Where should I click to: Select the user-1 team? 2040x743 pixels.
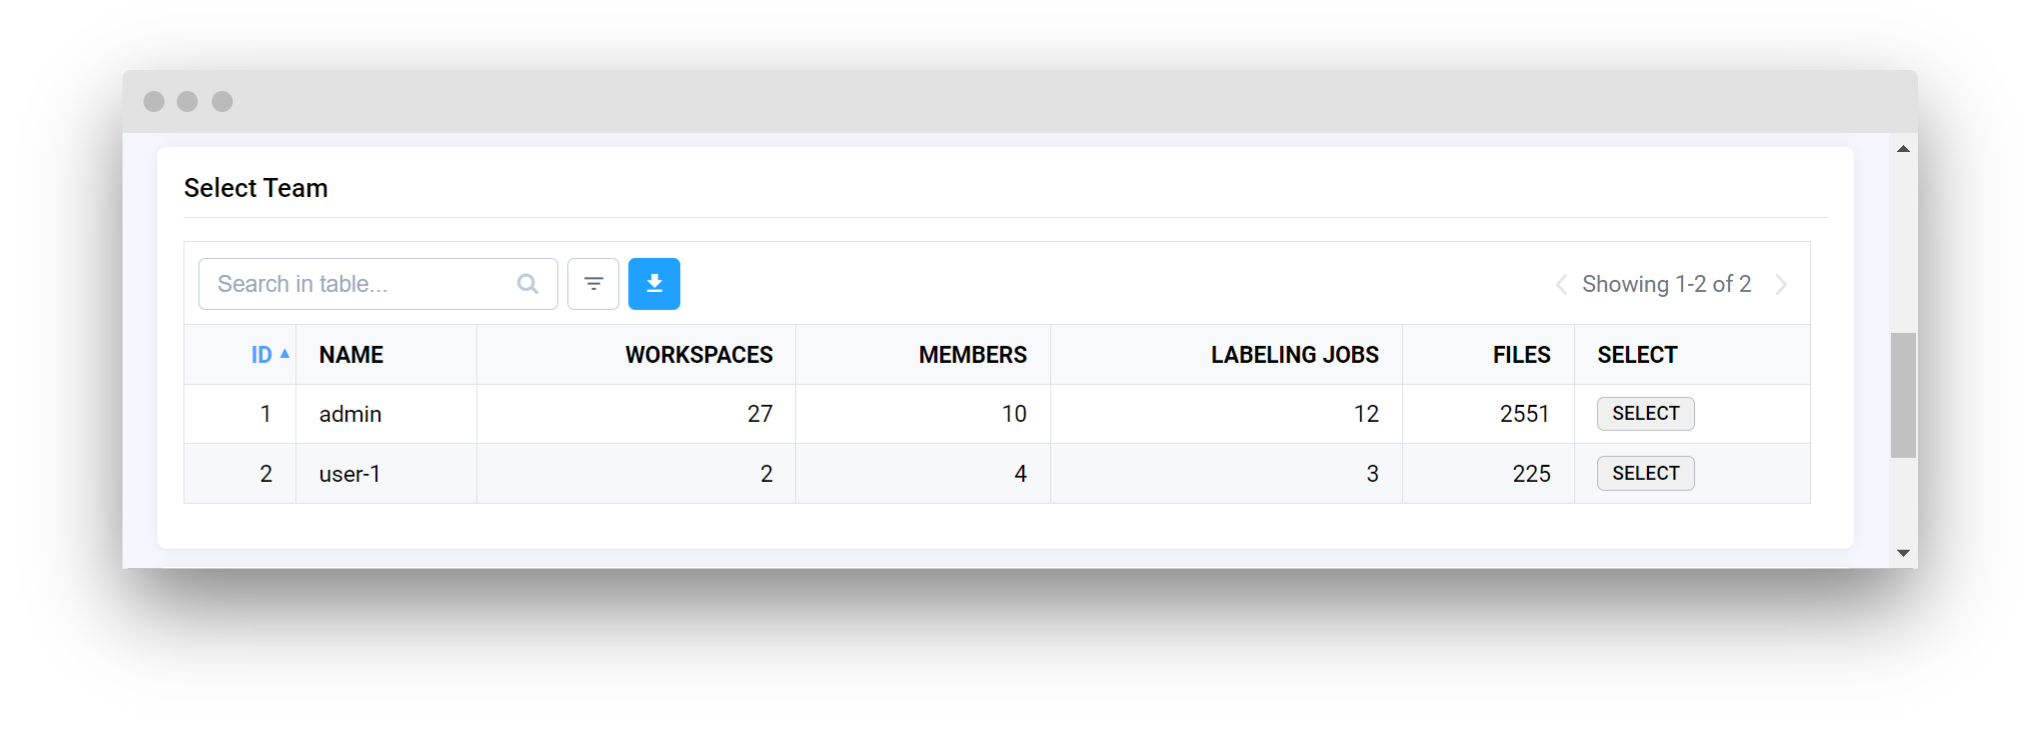click(x=1645, y=473)
